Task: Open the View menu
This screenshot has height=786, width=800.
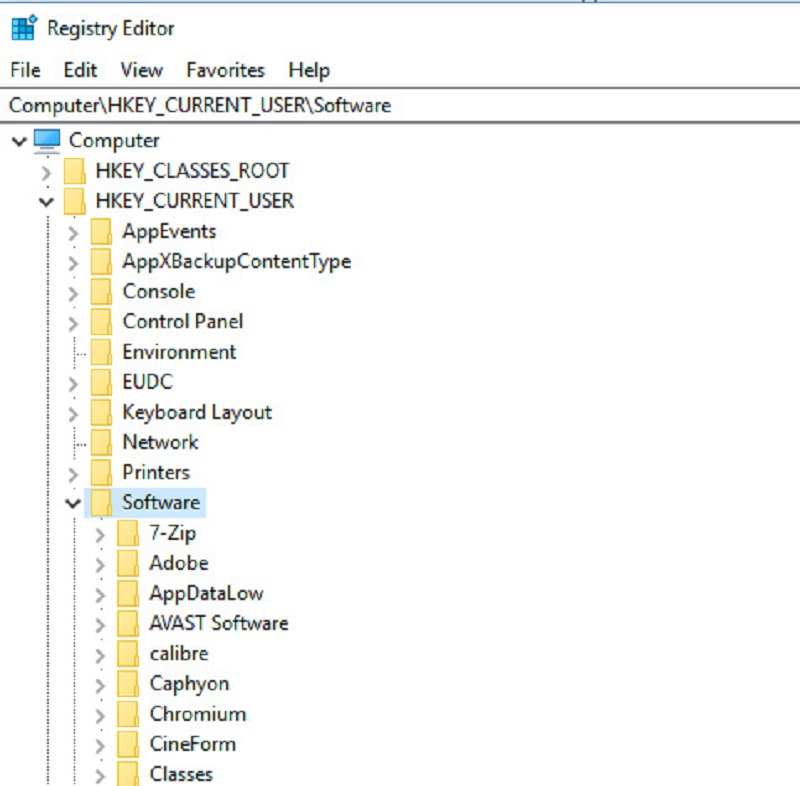Action: [142, 70]
